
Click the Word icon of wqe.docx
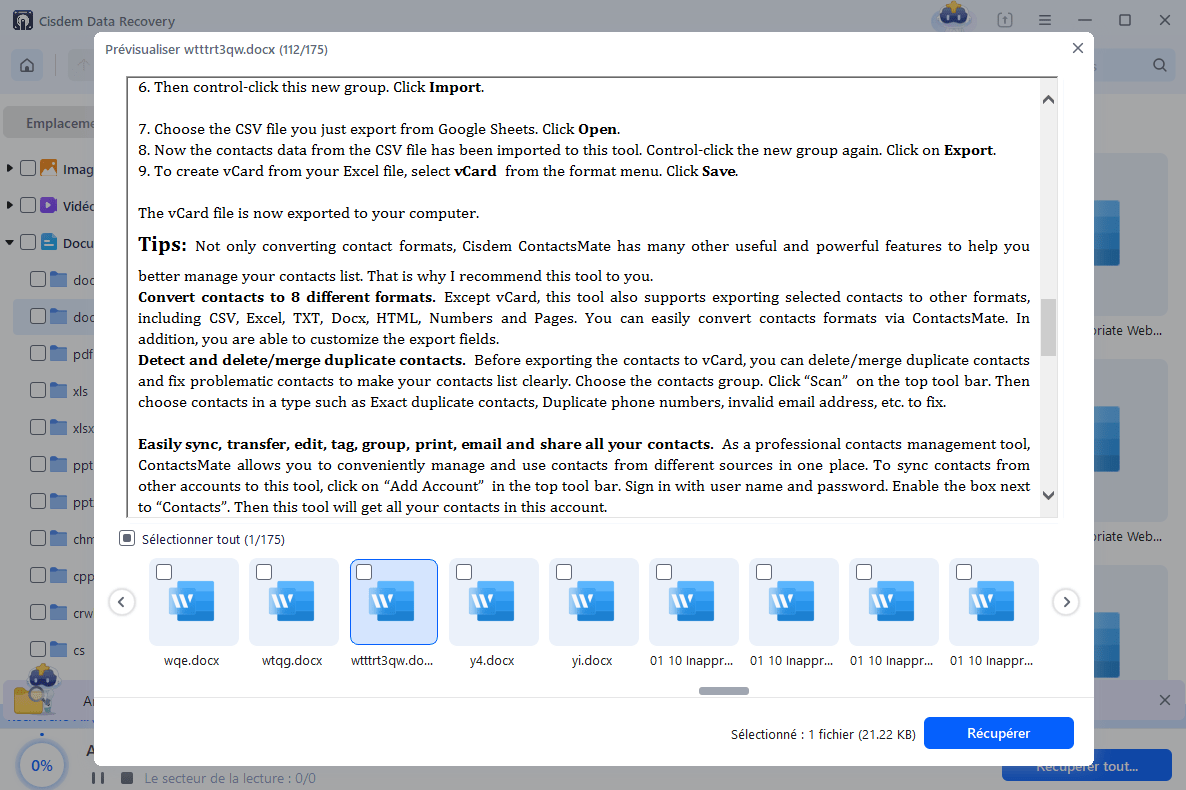191,601
